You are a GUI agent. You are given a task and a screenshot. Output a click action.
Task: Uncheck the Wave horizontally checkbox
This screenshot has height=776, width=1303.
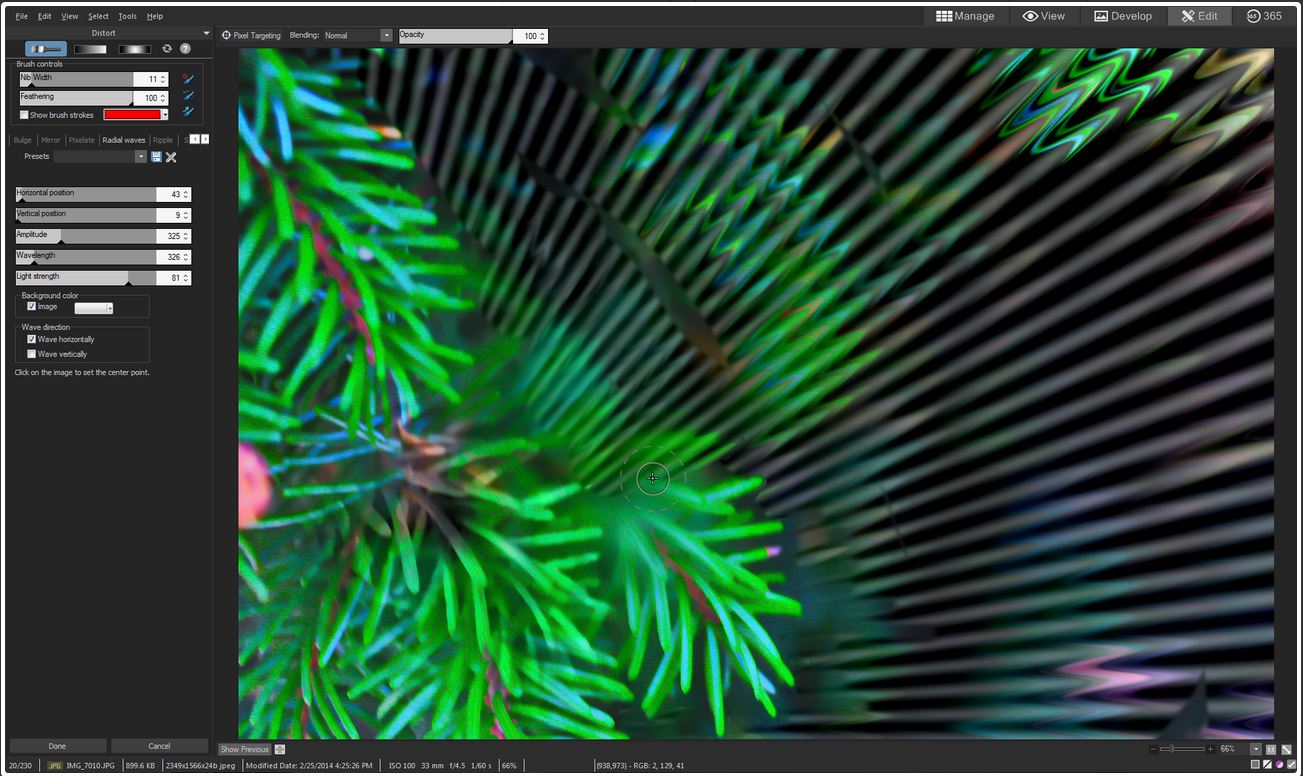coord(32,339)
